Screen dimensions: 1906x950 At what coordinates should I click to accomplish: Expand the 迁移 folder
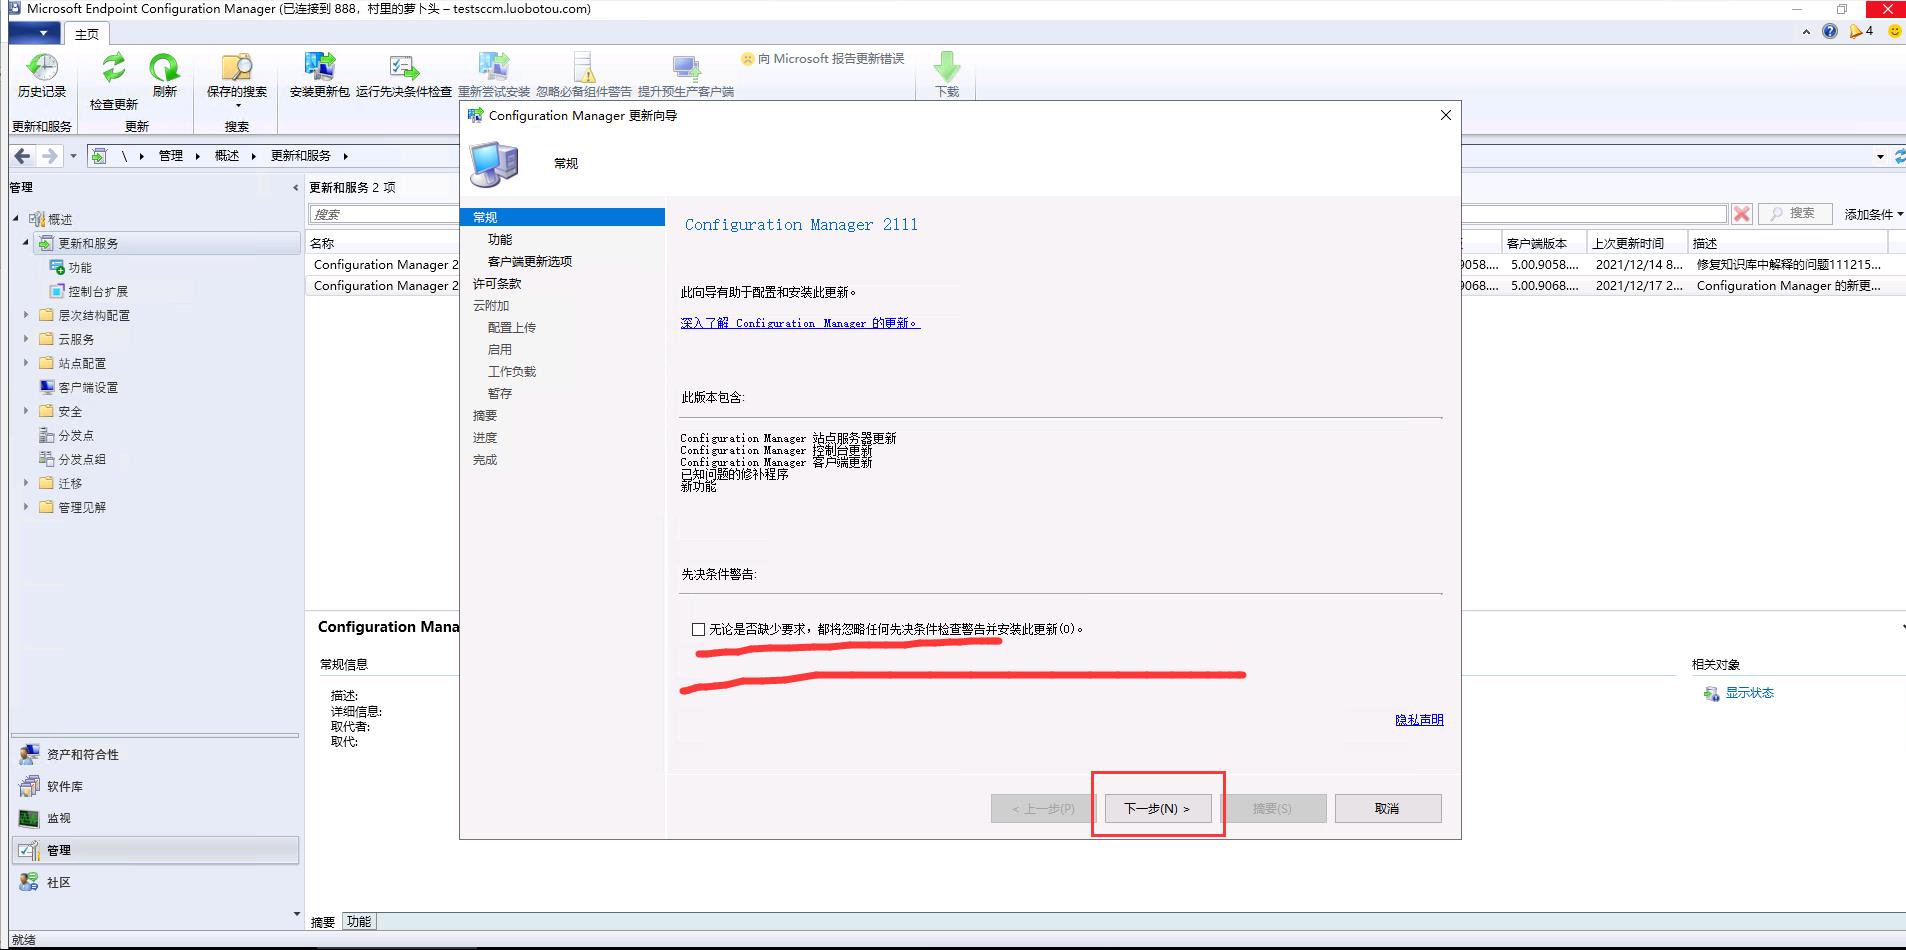point(26,483)
